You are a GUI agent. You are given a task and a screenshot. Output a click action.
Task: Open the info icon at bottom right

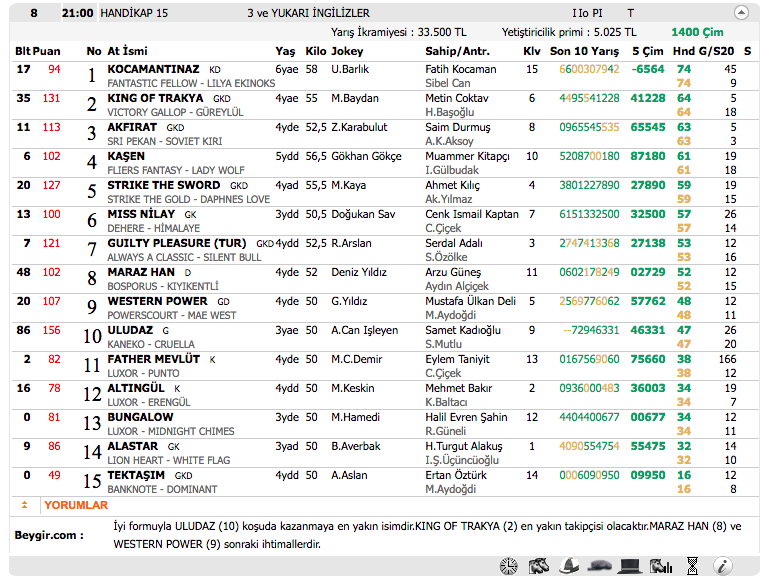[723, 566]
